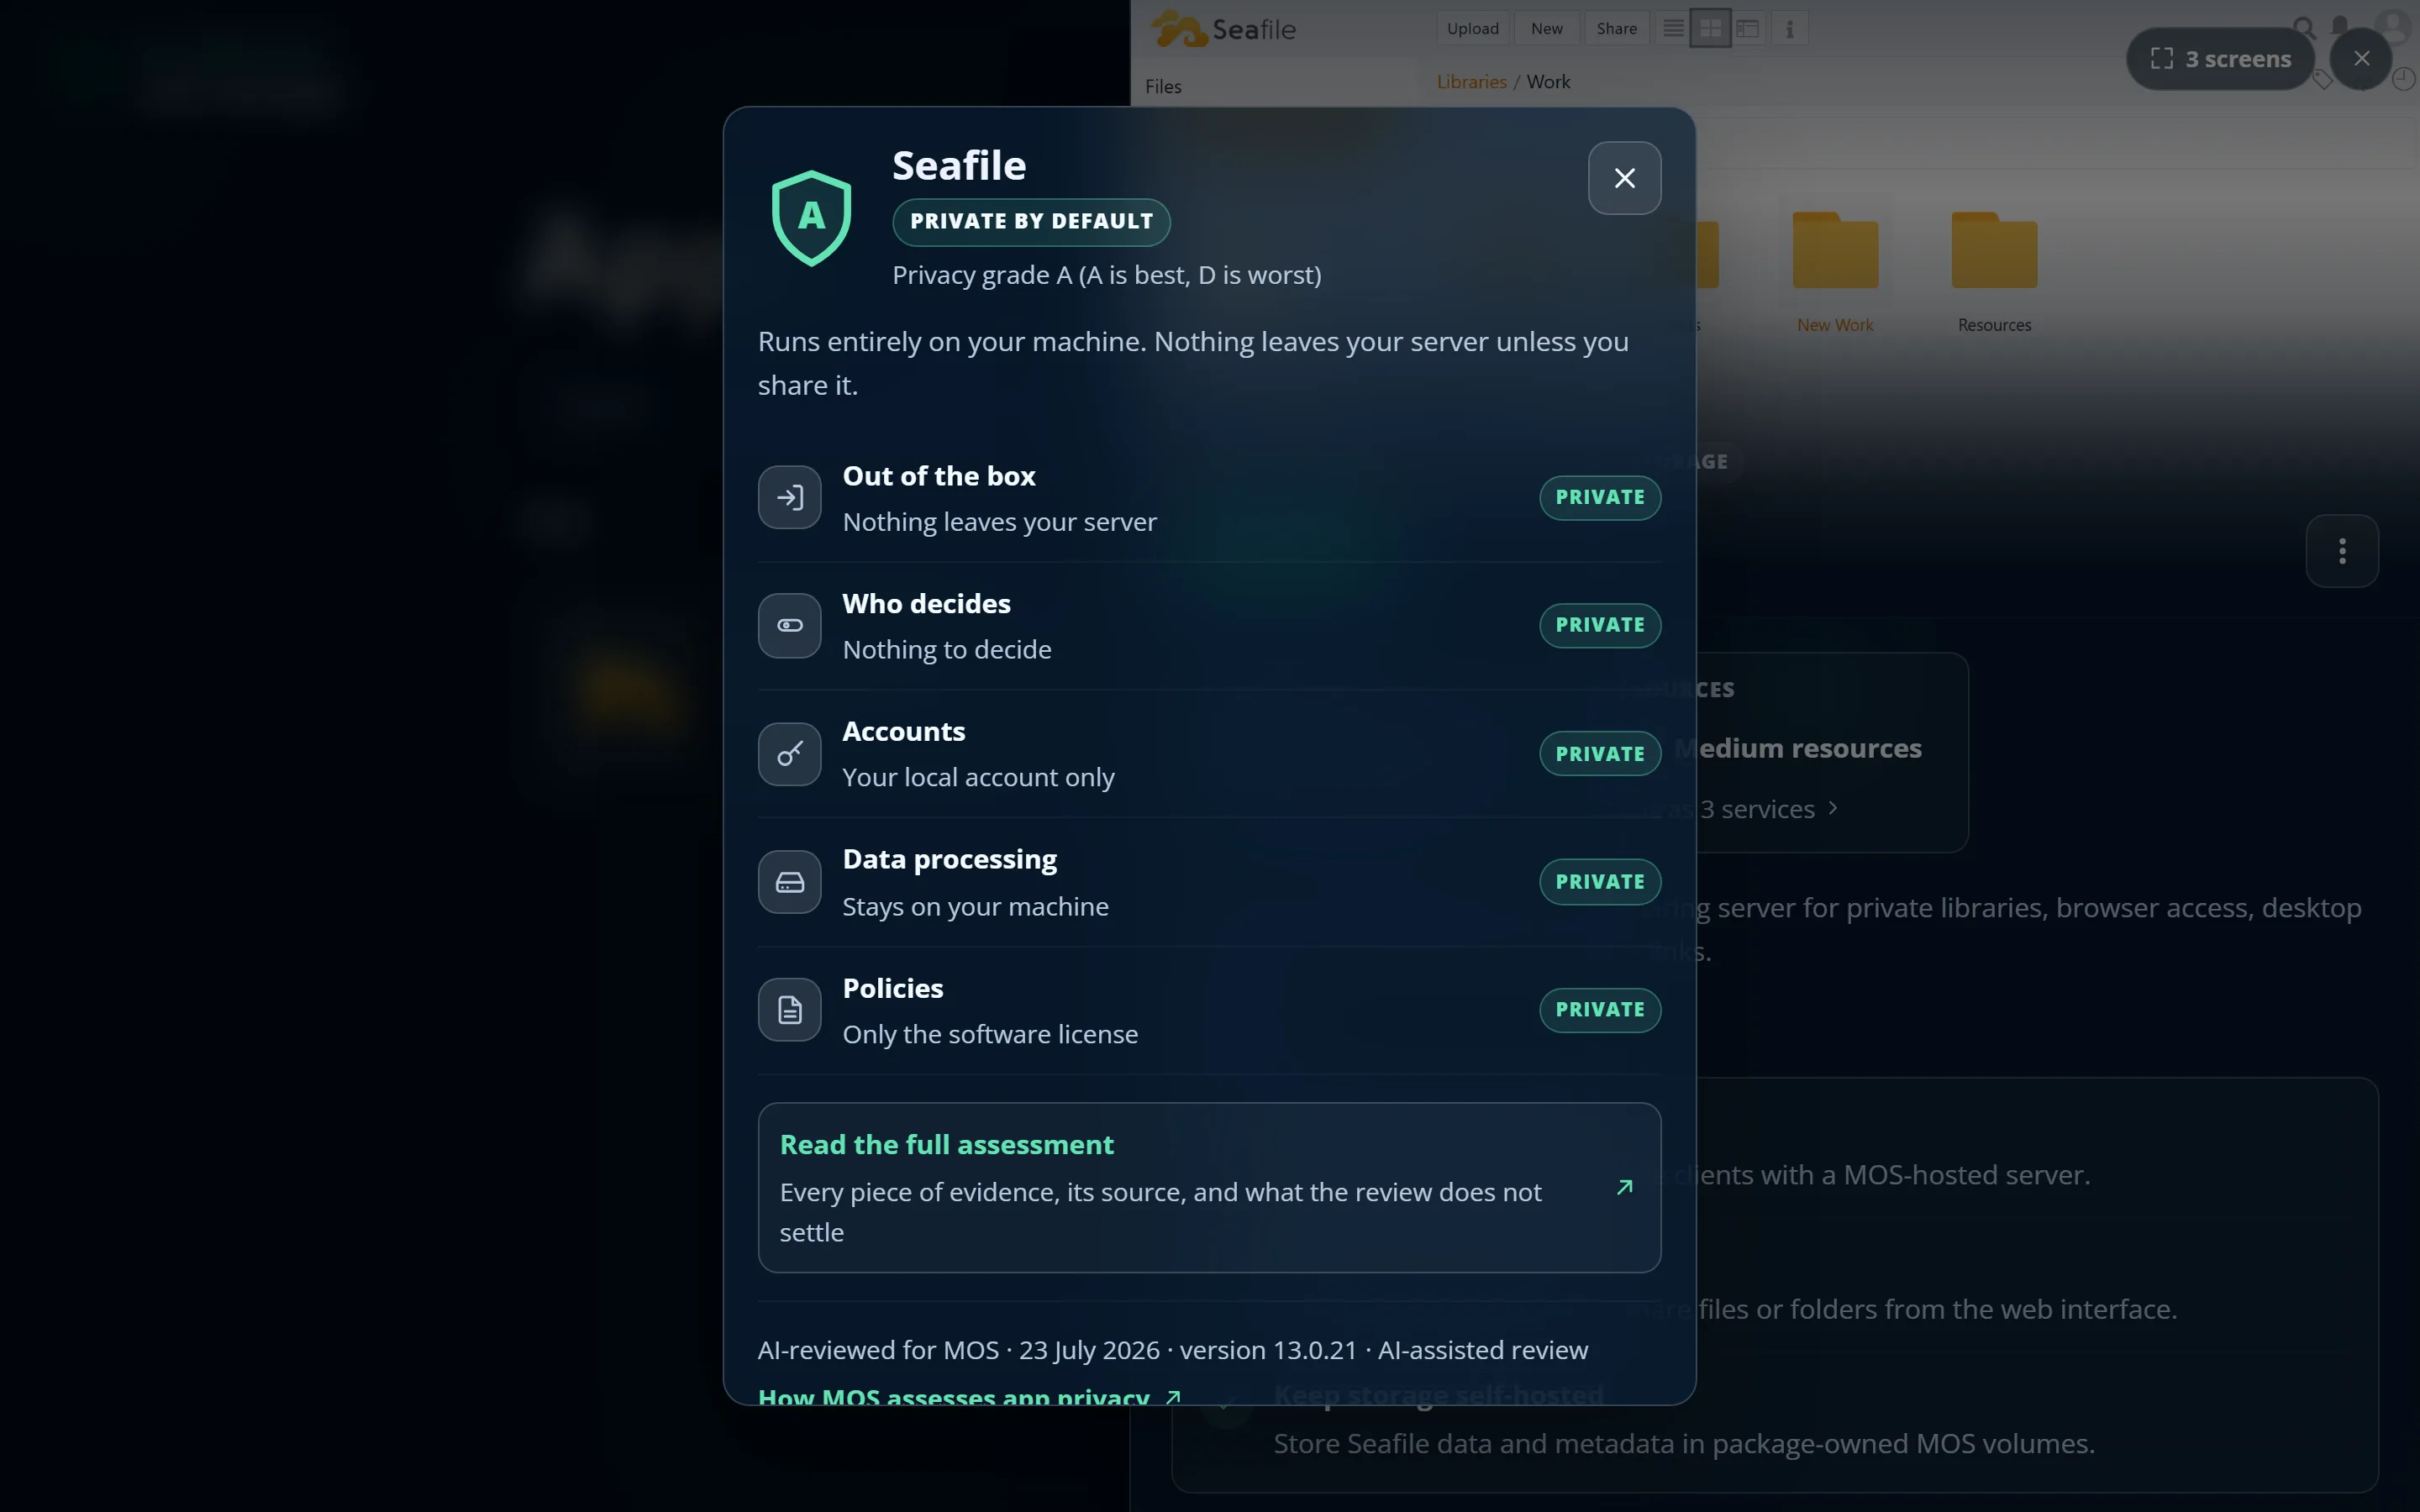Viewport: 2420px width, 1512px height.
Task: Open the How MOS assesses app privacy link
Action: point(969,1395)
